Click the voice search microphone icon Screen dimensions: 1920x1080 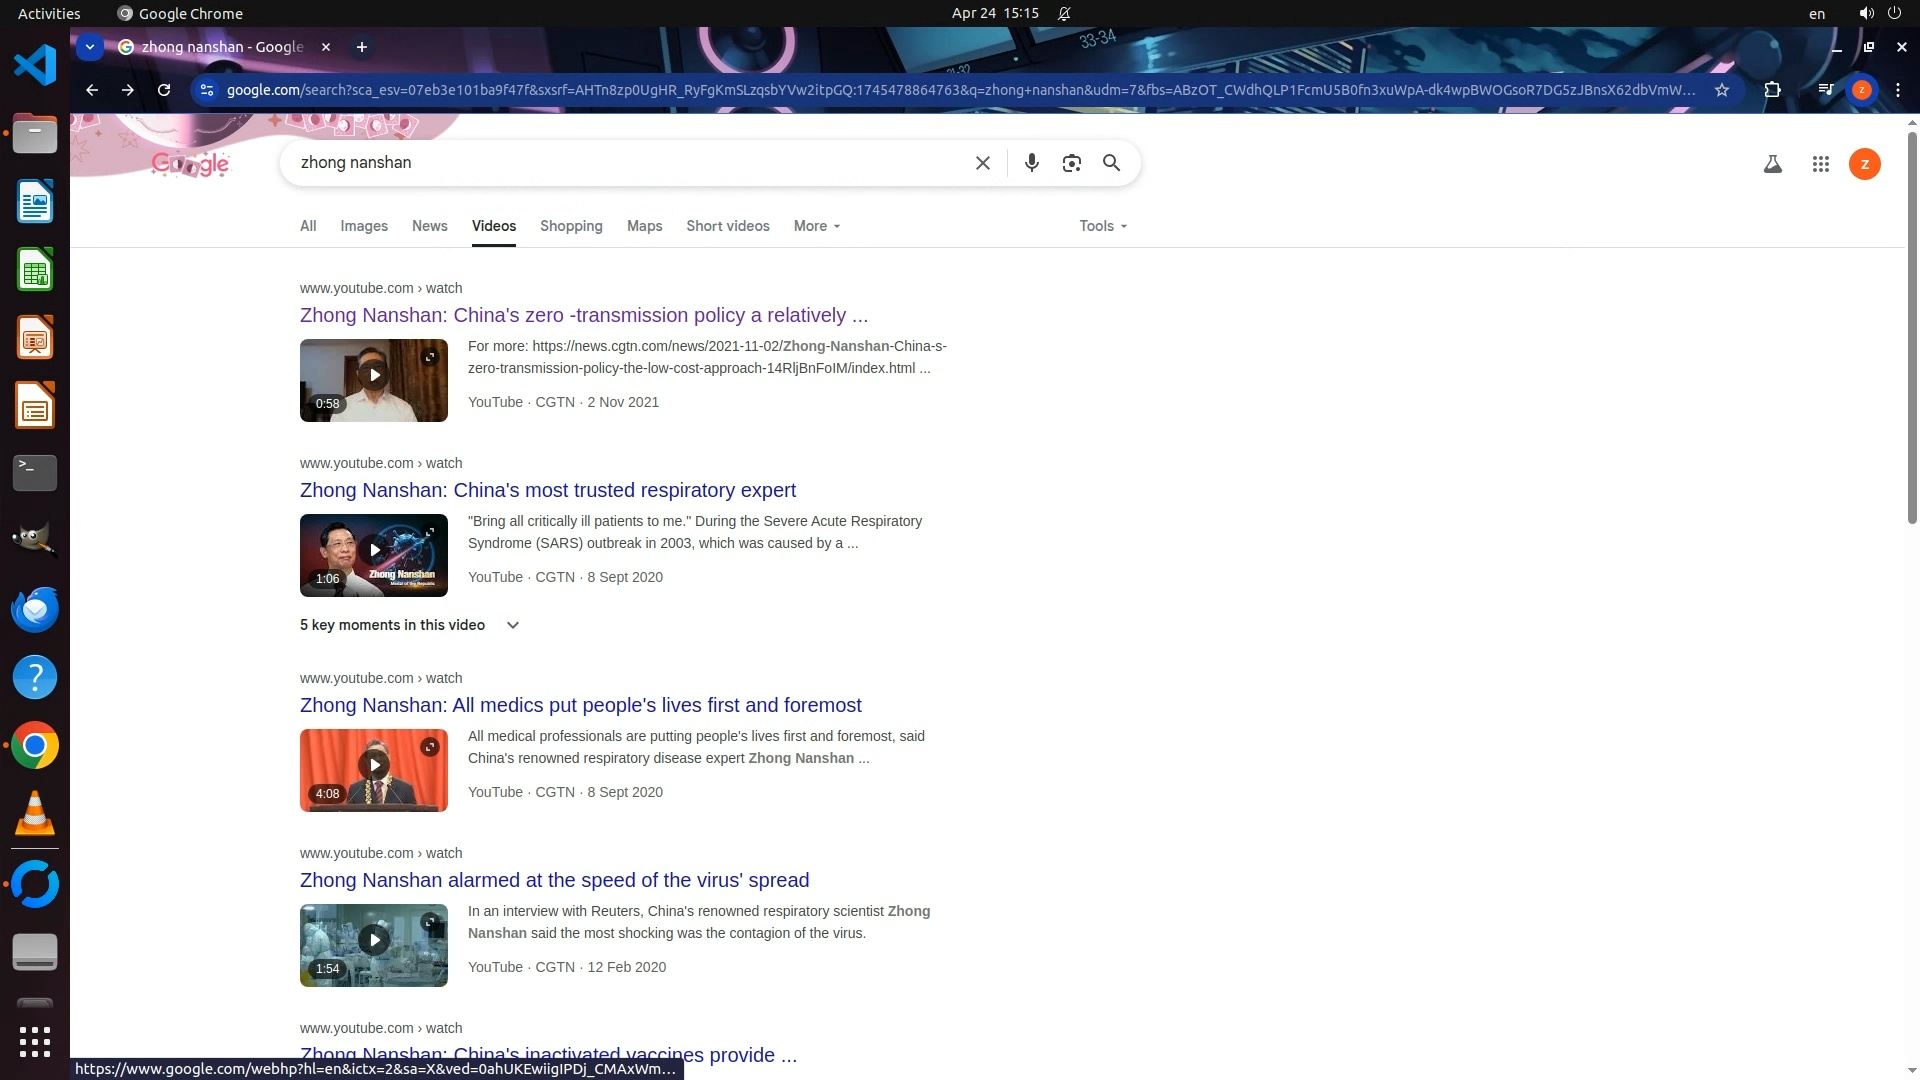pos(1031,163)
